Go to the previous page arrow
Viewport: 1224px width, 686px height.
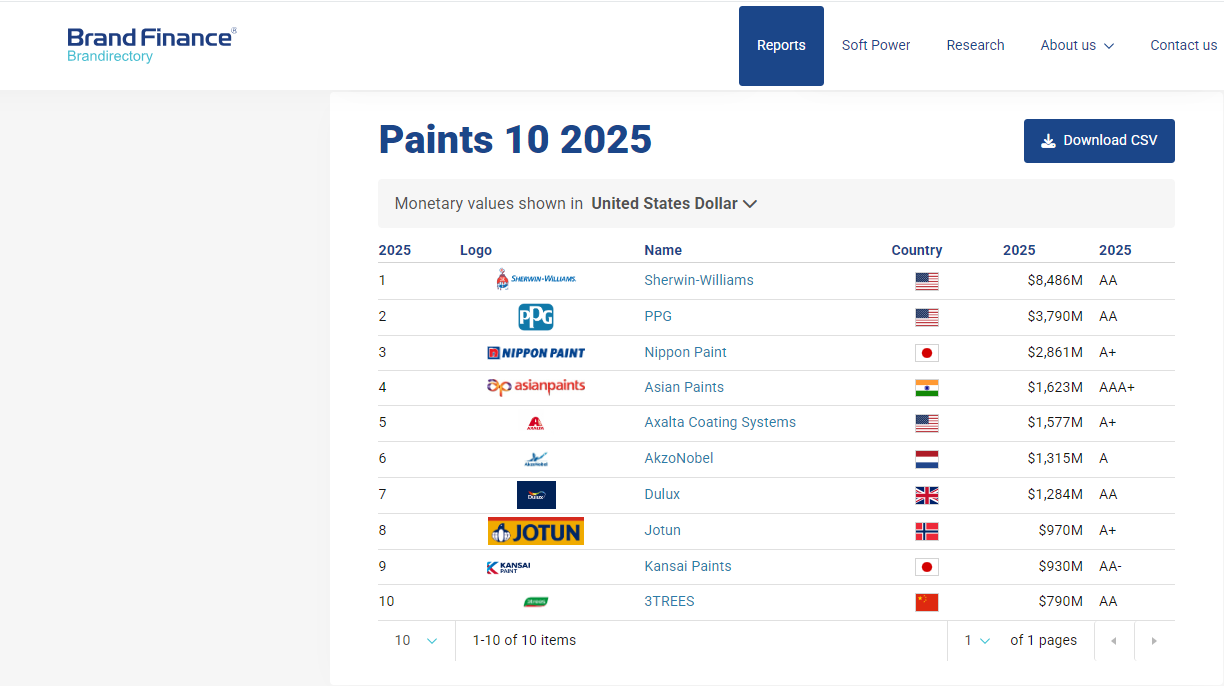click(x=1114, y=641)
